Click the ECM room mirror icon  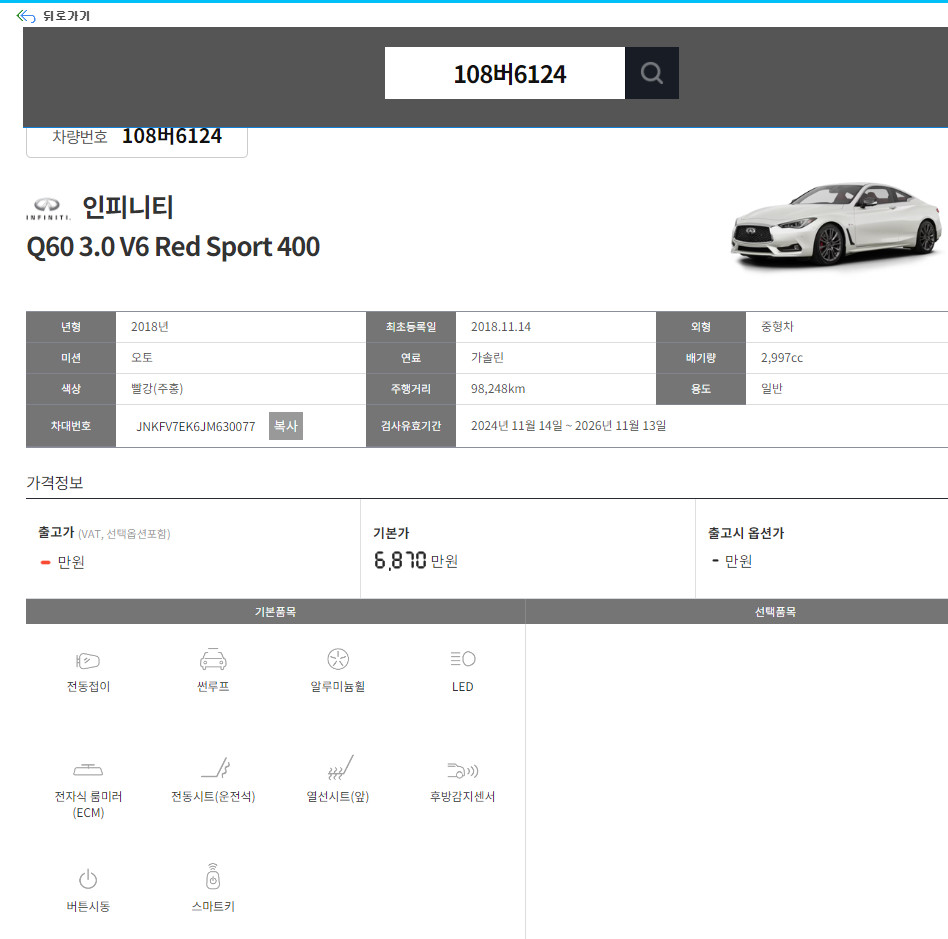pyautogui.click(x=88, y=769)
